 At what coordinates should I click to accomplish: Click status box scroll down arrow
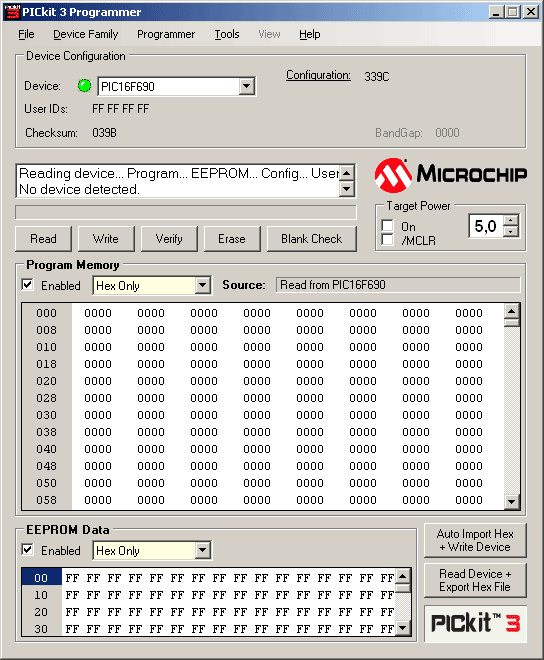[347, 189]
